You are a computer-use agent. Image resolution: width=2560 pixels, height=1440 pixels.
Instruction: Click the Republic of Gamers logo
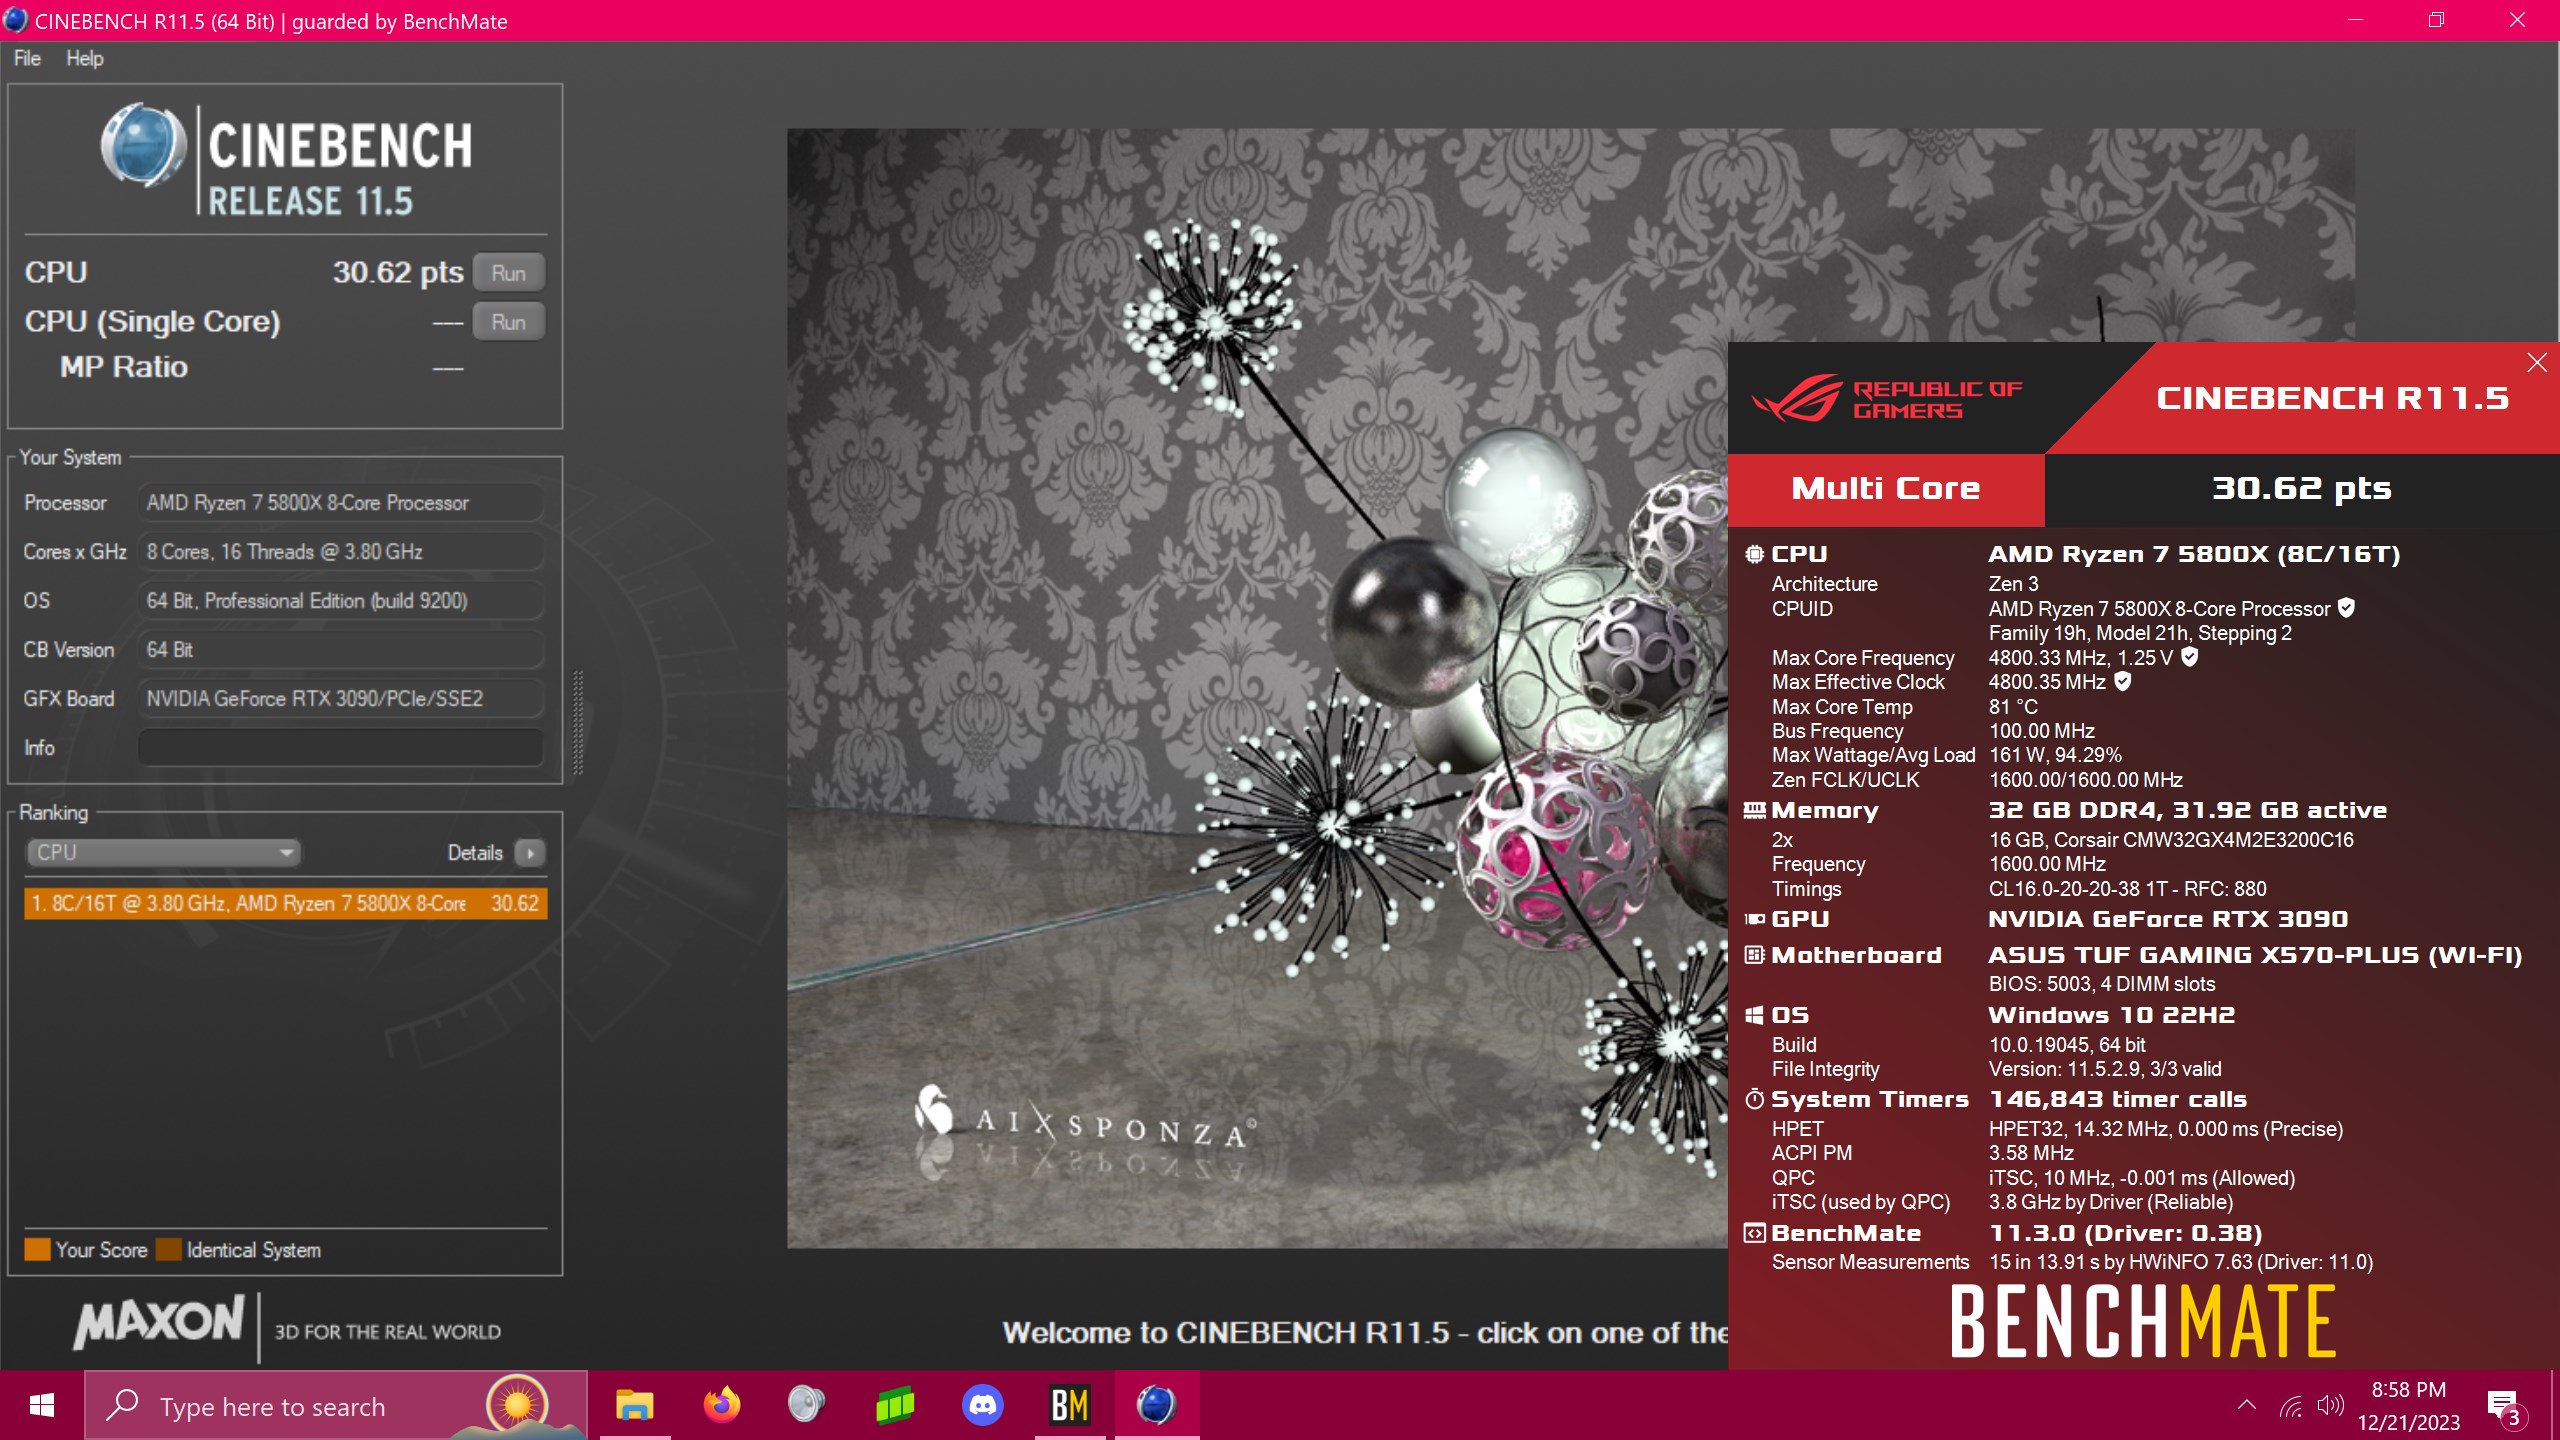[1888, 398]
